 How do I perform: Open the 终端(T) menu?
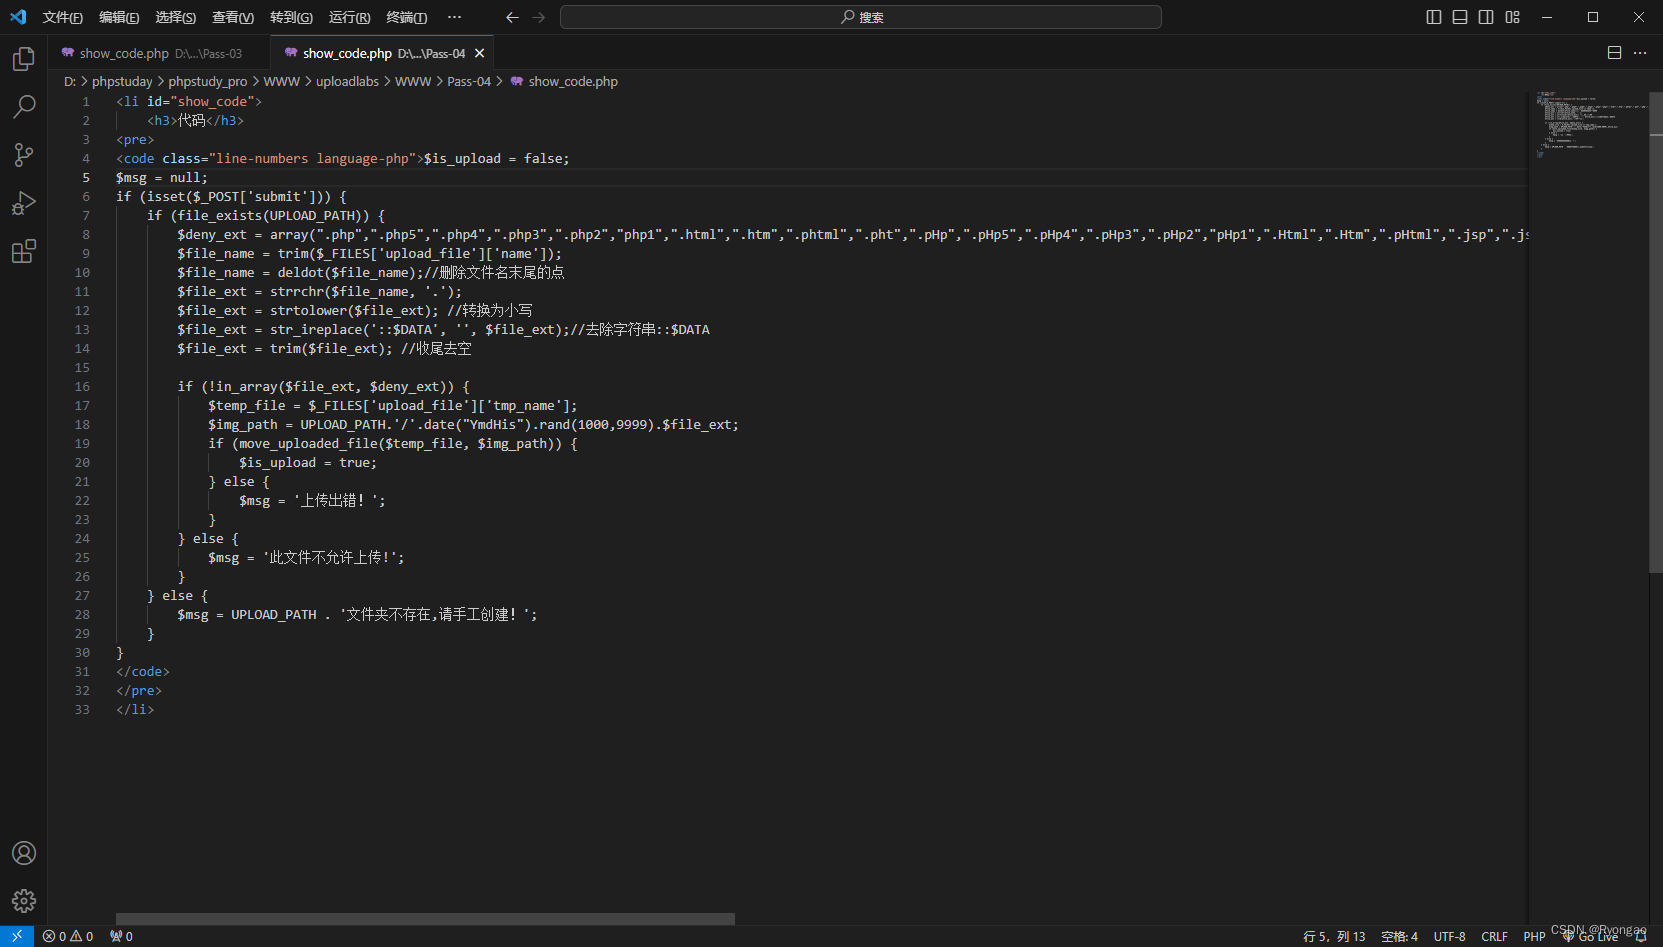(406, 17)
